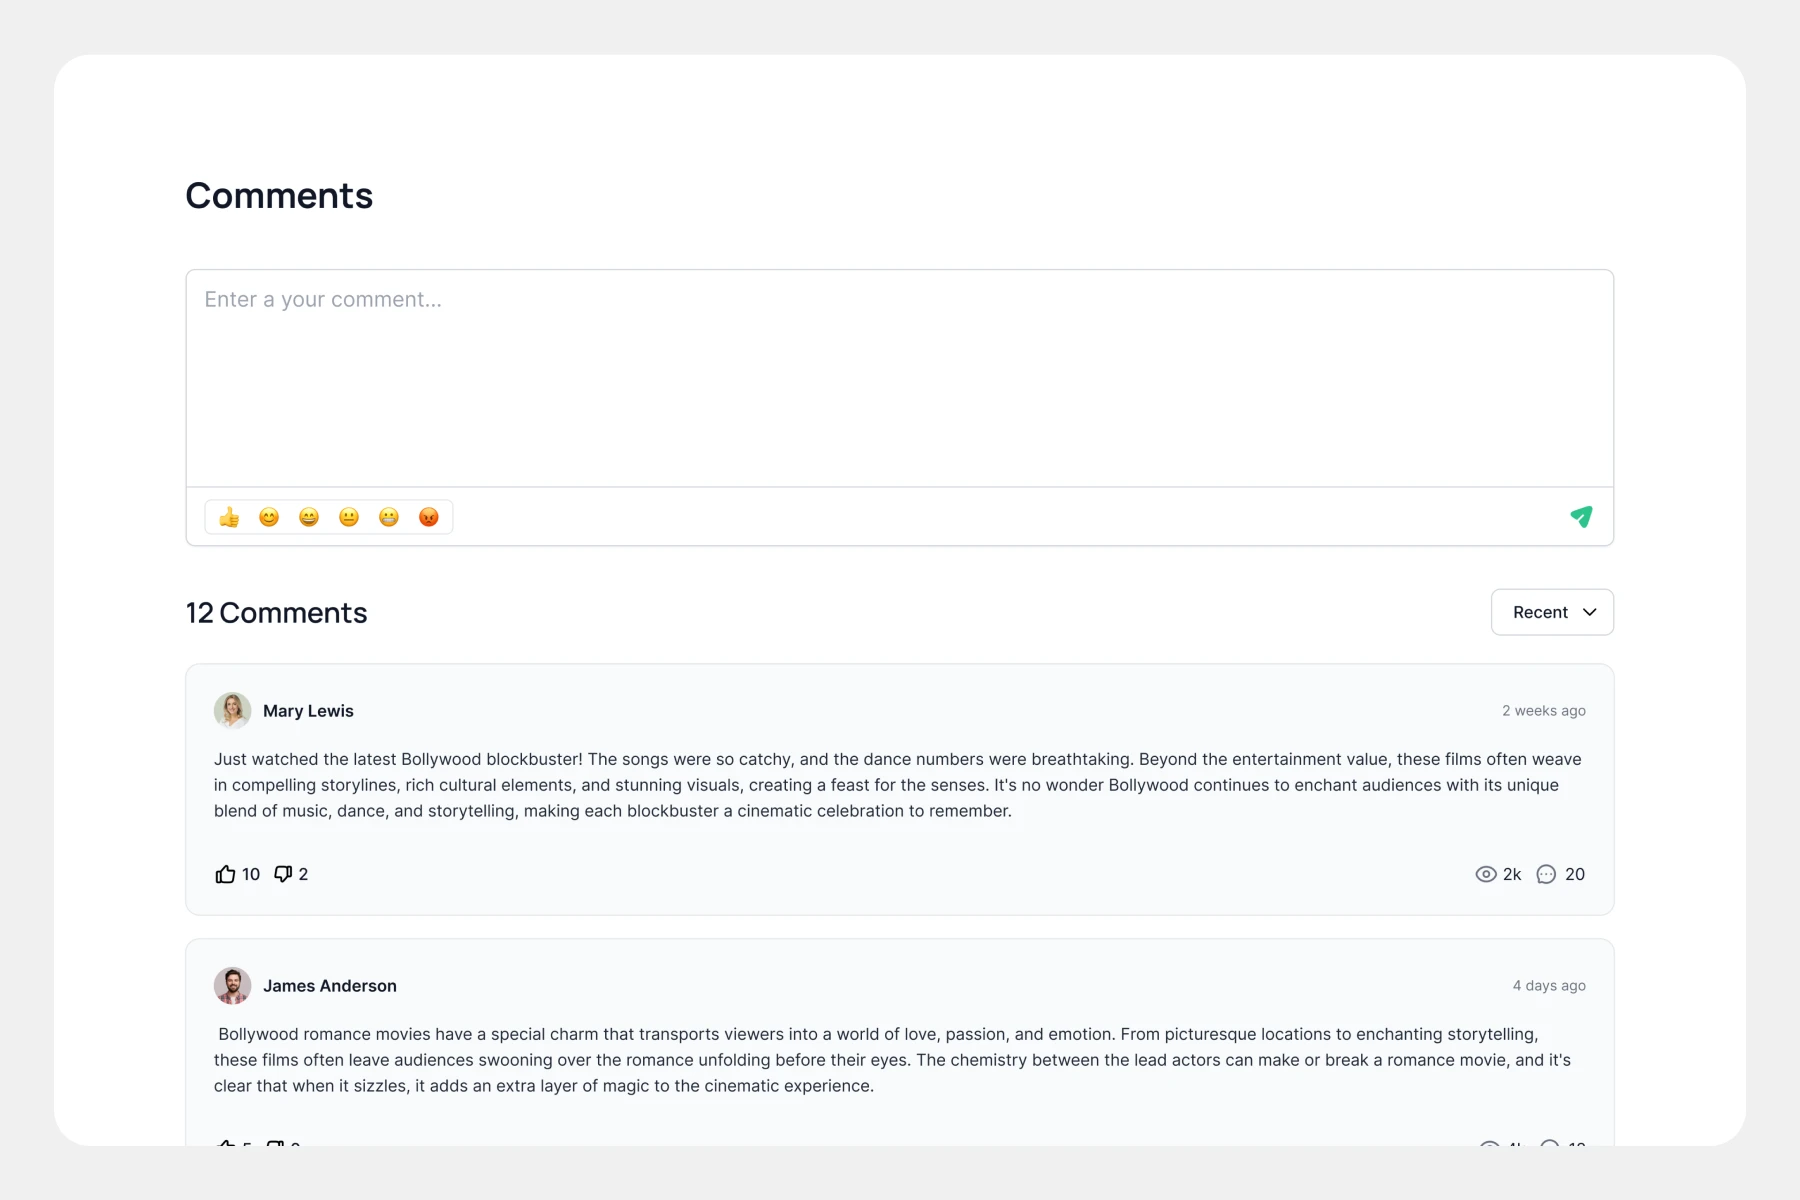Viewport: 1800px width, 1200px height.
Task: Click the "2 weeks ago" timestamp
Action: click(1543, 711)
